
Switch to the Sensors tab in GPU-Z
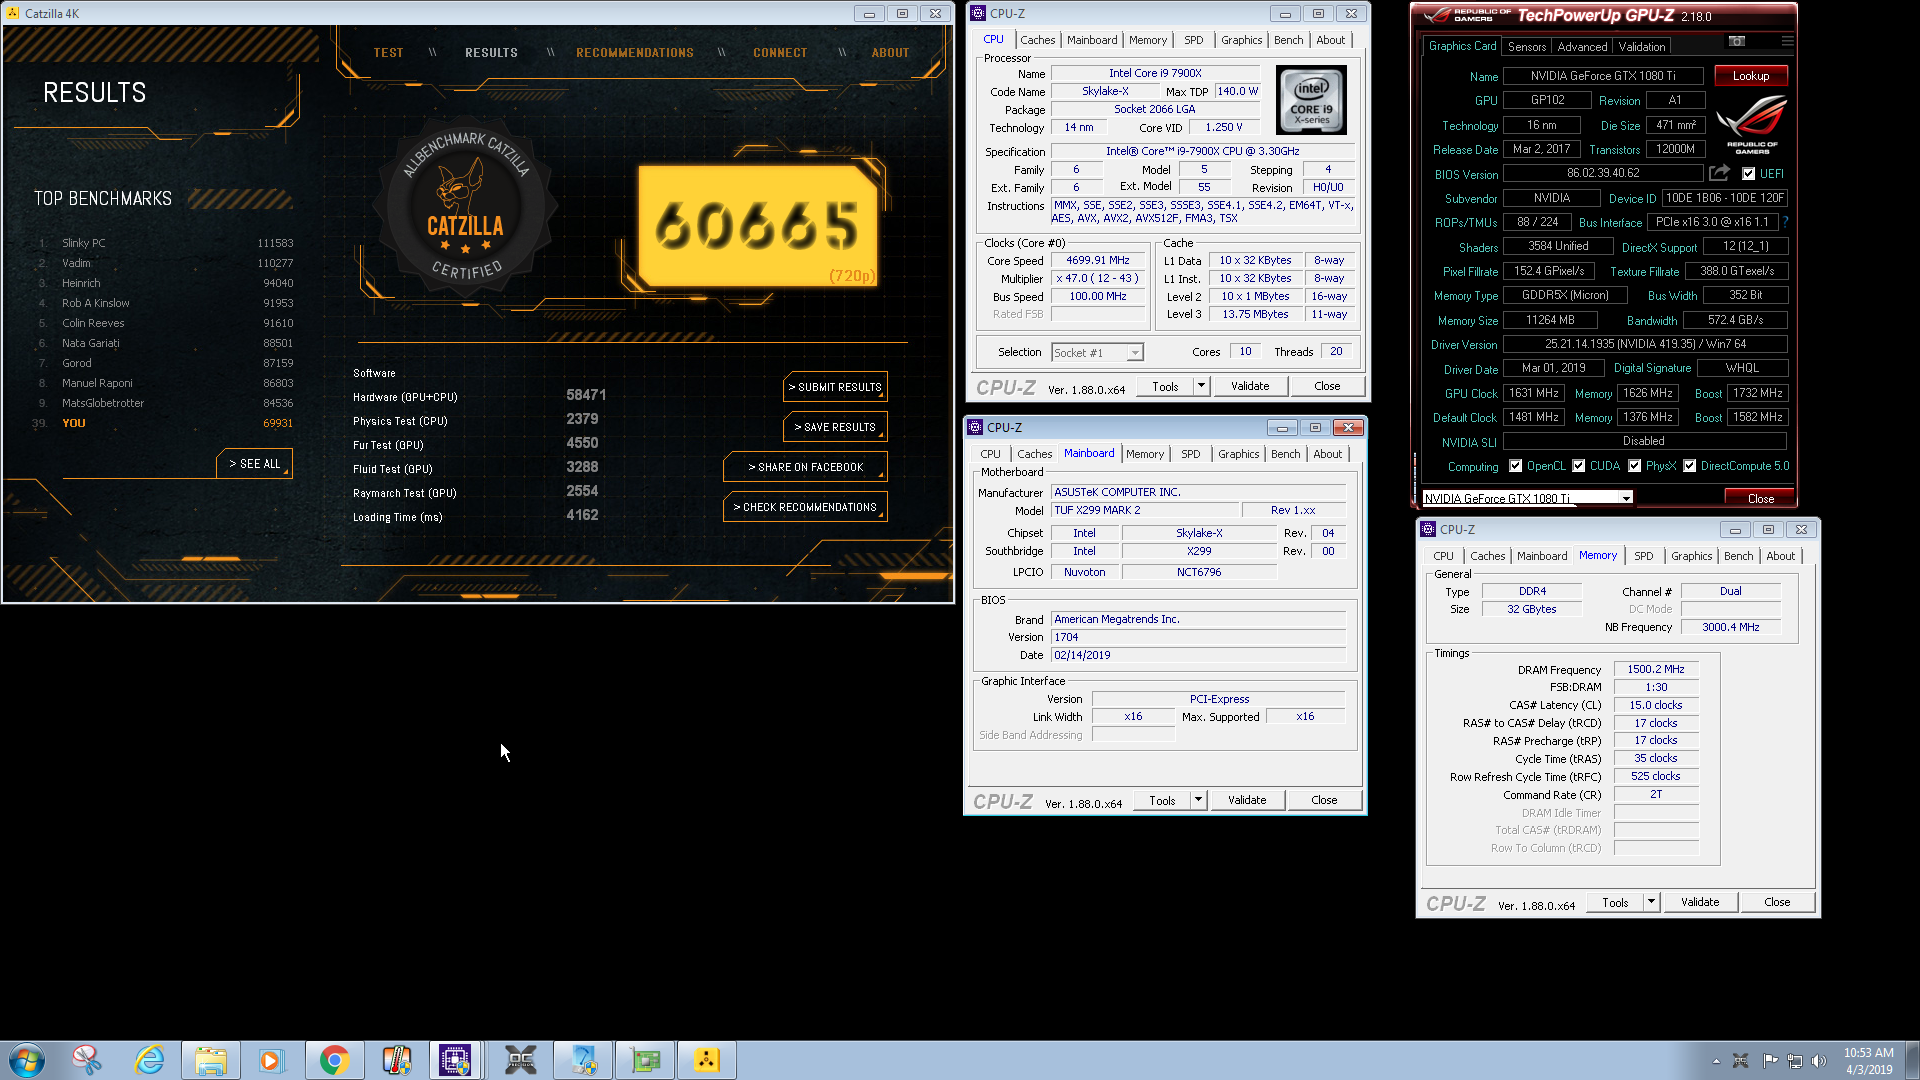click(1527, 46)
